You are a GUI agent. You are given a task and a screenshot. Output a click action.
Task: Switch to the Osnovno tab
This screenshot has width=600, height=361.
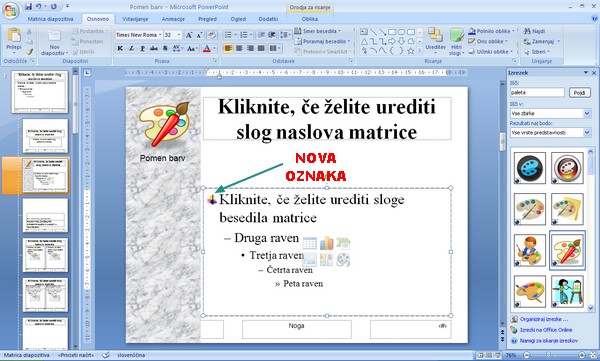[x=98, y=19]
